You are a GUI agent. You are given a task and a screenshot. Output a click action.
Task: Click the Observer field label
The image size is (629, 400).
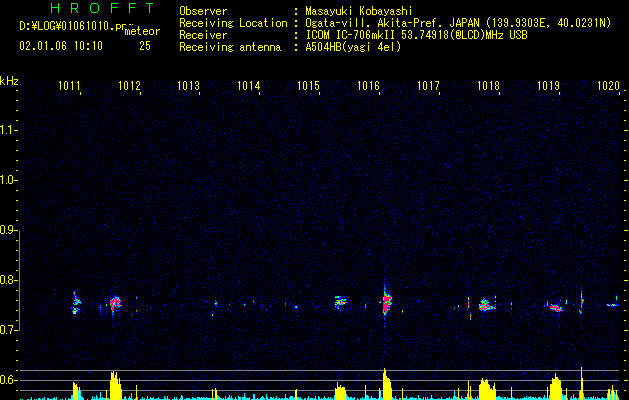click(203, 11)
